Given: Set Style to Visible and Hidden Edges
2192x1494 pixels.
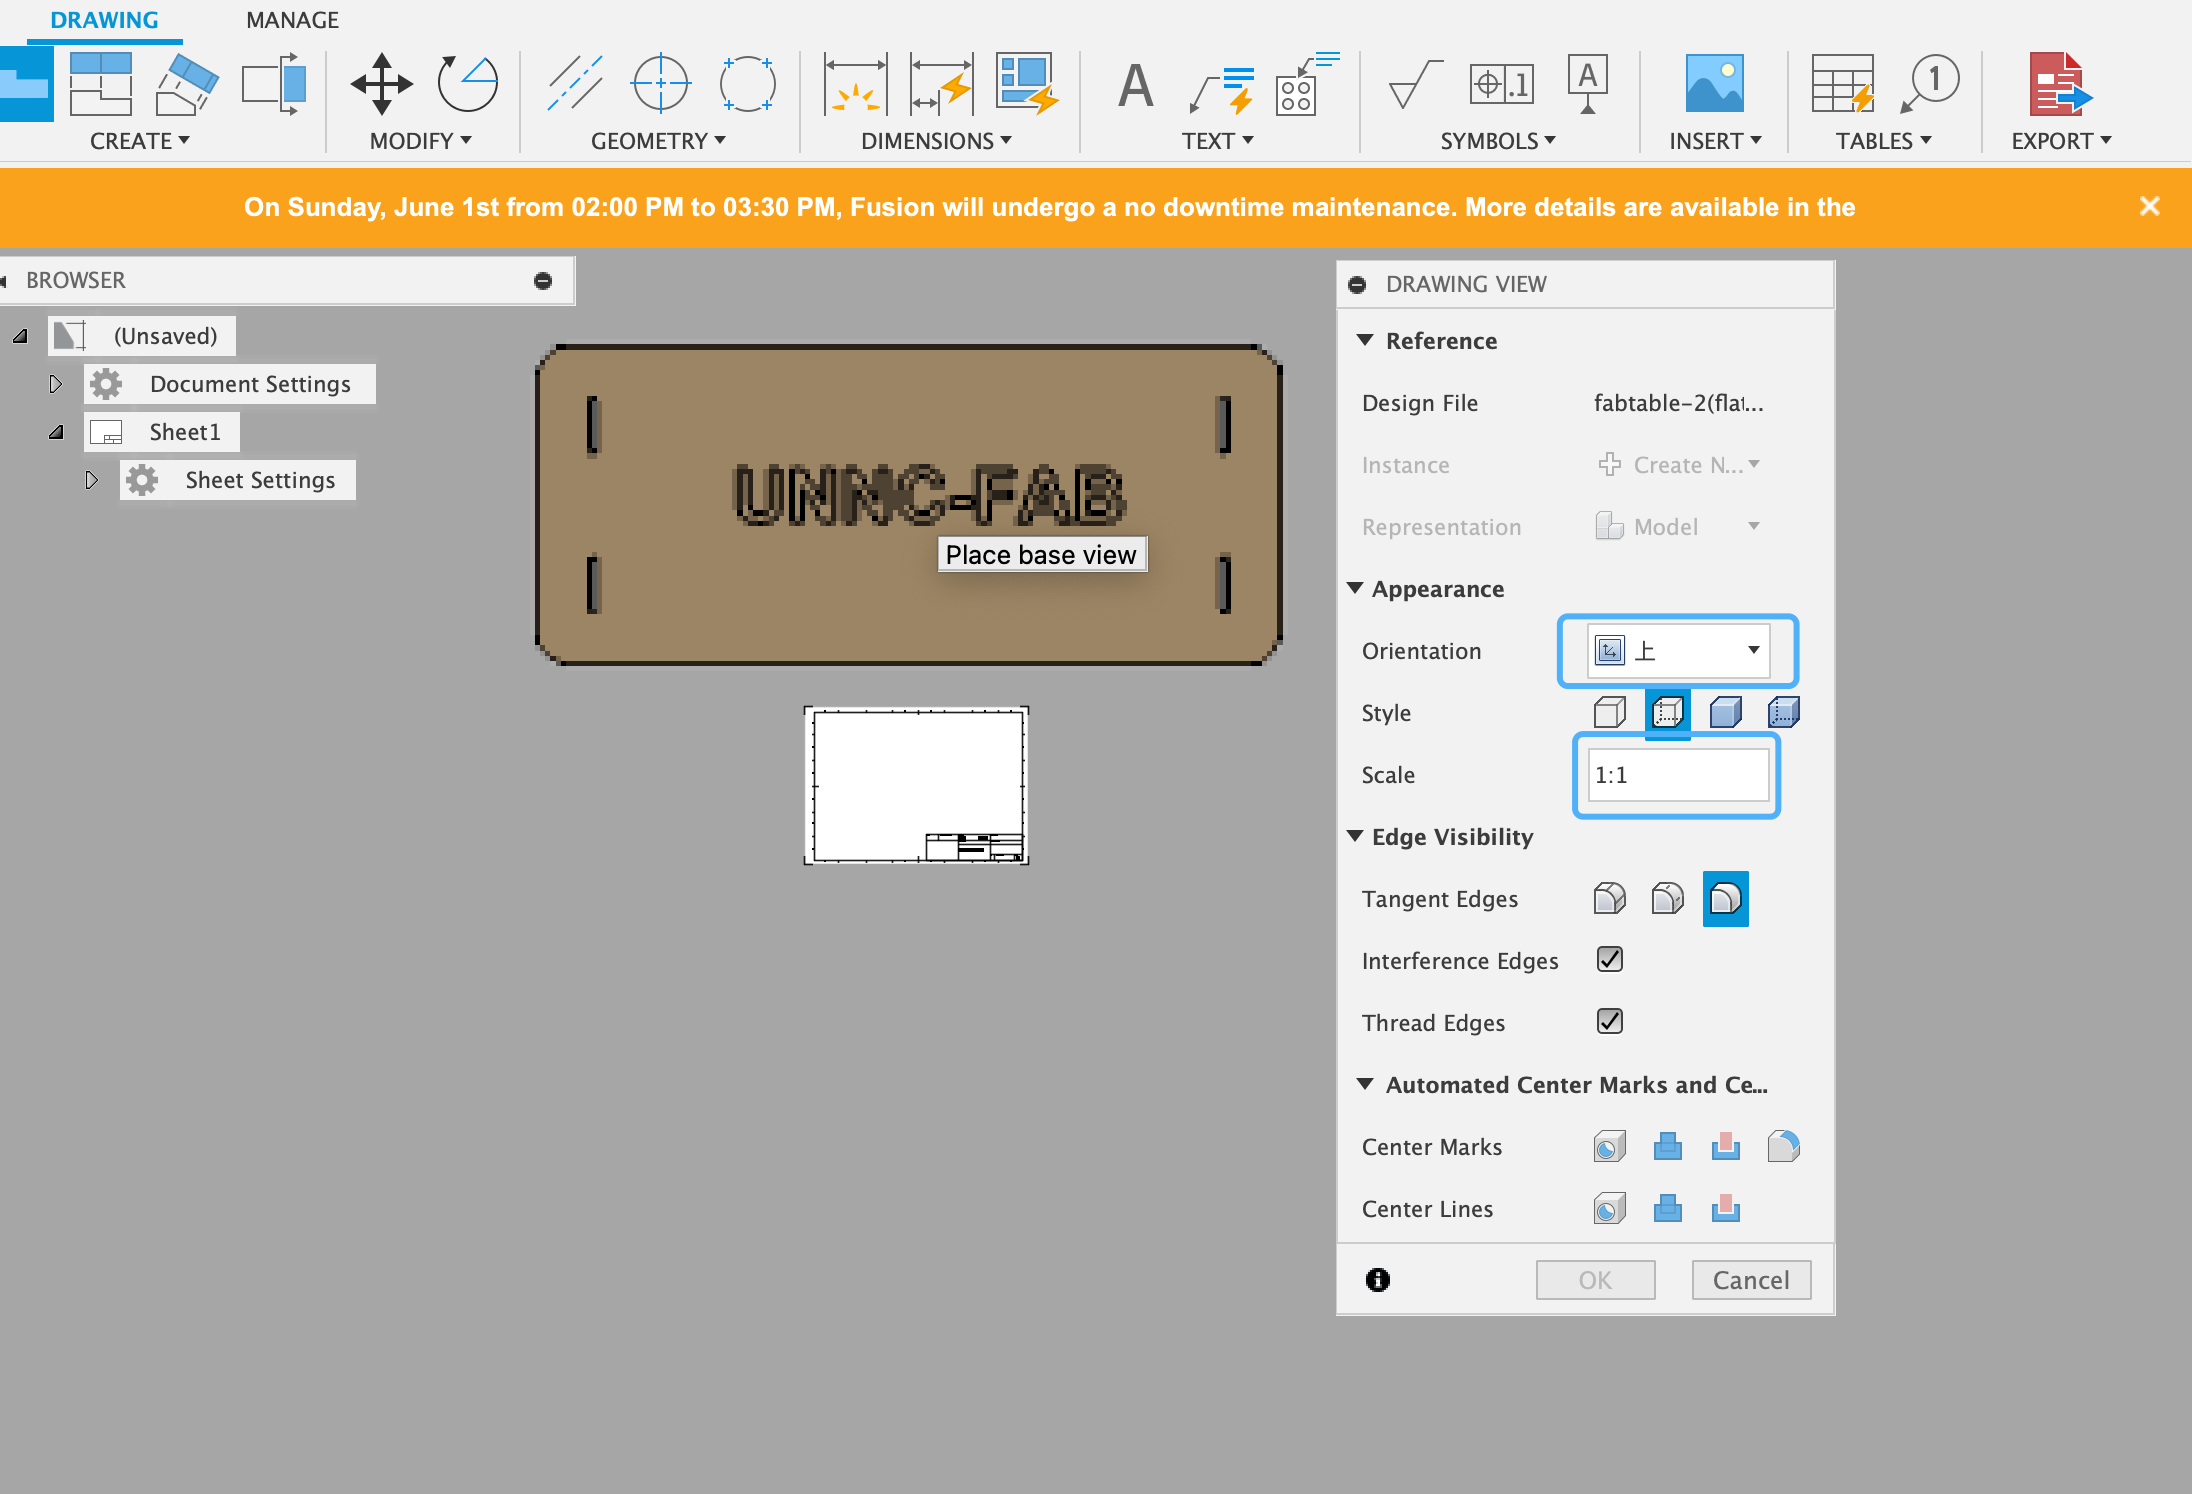Looking at the screenshot, I should [1667, 713].
